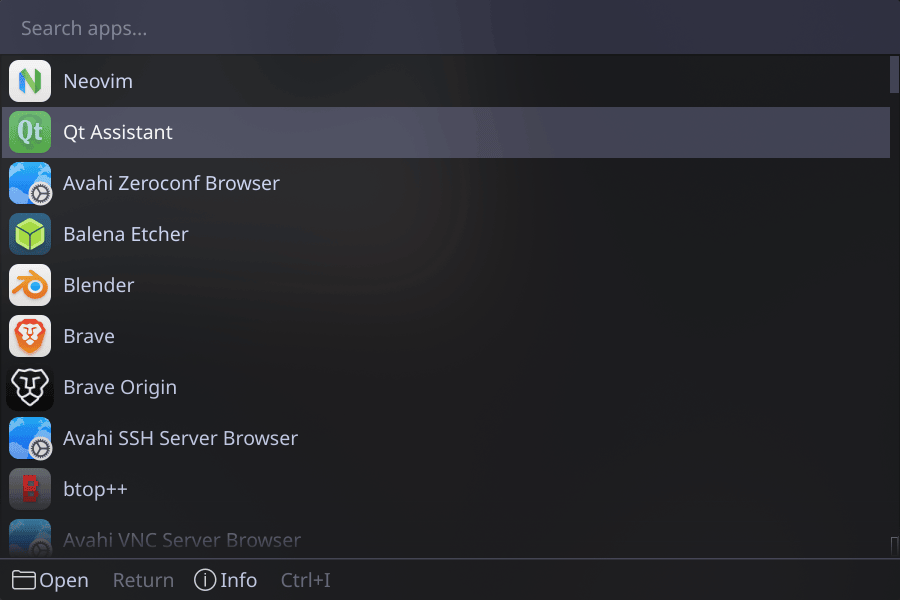Click the Avahi Zeroconf Browser icon

[x=30, y=183]
